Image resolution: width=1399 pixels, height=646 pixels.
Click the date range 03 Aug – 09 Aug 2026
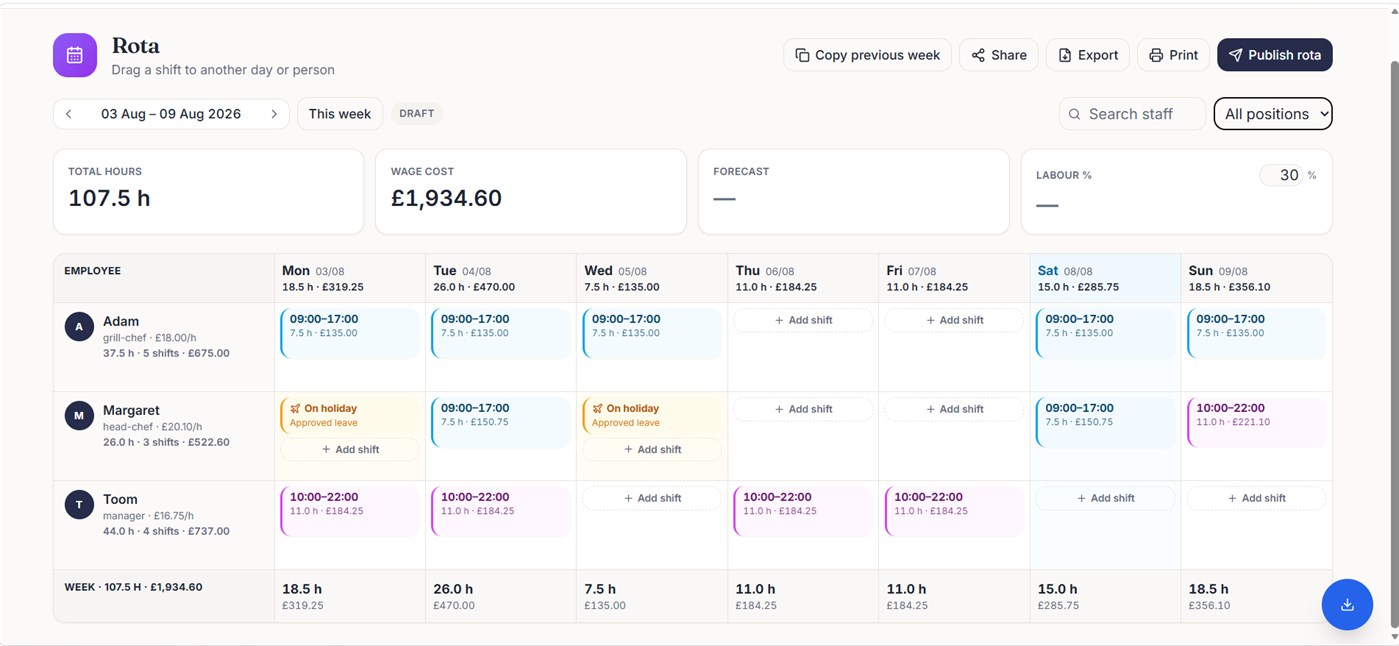pos(171,114)
